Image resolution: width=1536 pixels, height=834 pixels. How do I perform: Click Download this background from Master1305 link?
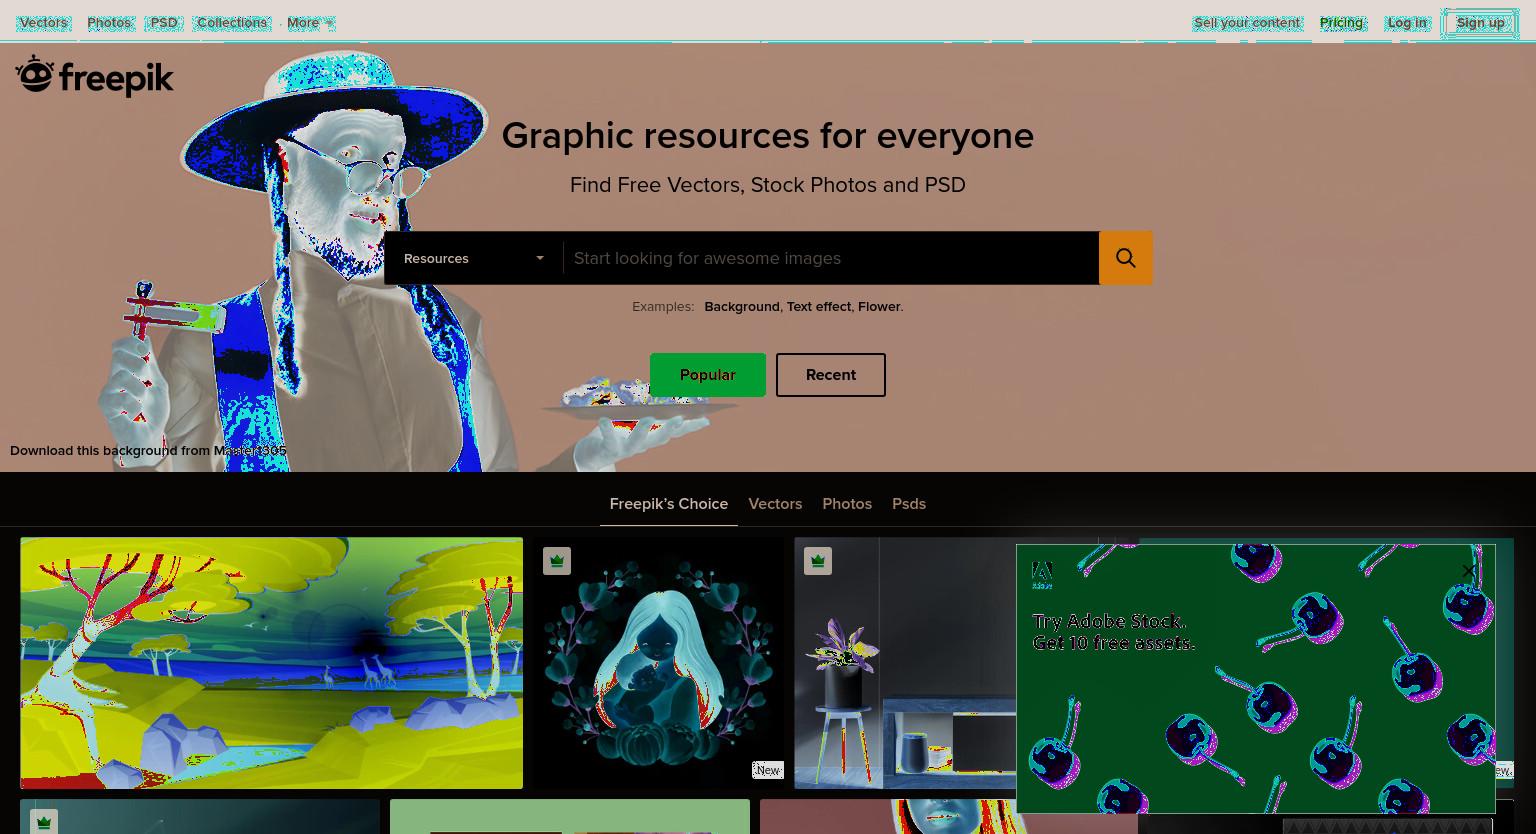[x=148, y=451]
